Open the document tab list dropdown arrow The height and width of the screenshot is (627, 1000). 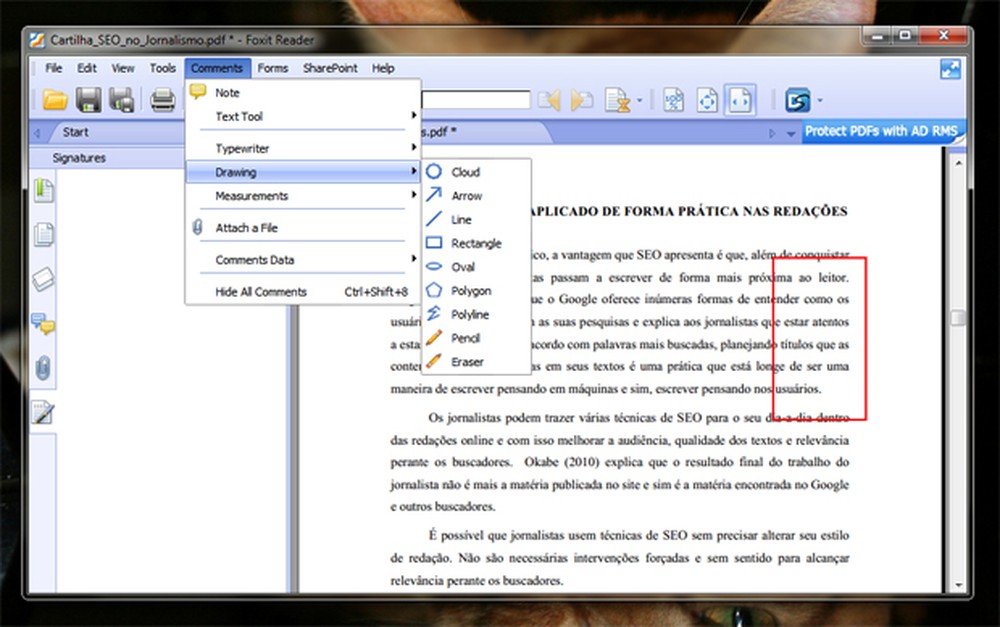(x=791, y=132)
